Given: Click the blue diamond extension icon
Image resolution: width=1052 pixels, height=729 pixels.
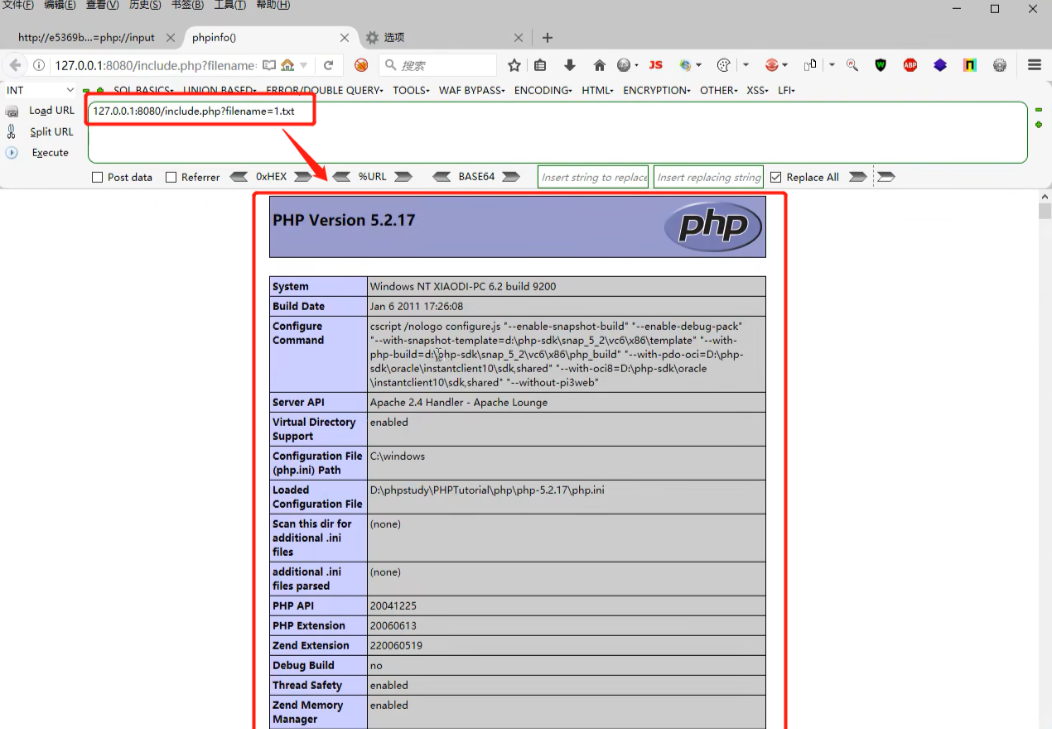Looking at the screenshot, I should 940,65.
